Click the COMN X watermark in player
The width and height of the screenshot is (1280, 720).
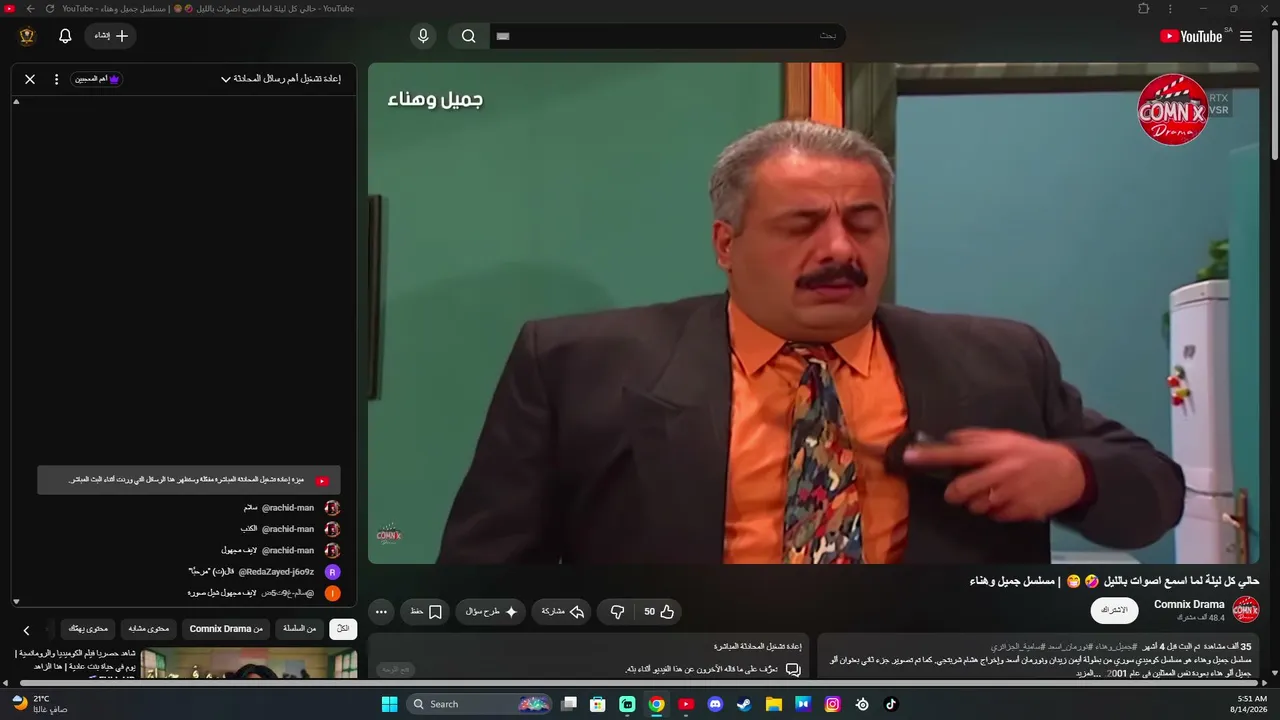(x=1173, y=109)
